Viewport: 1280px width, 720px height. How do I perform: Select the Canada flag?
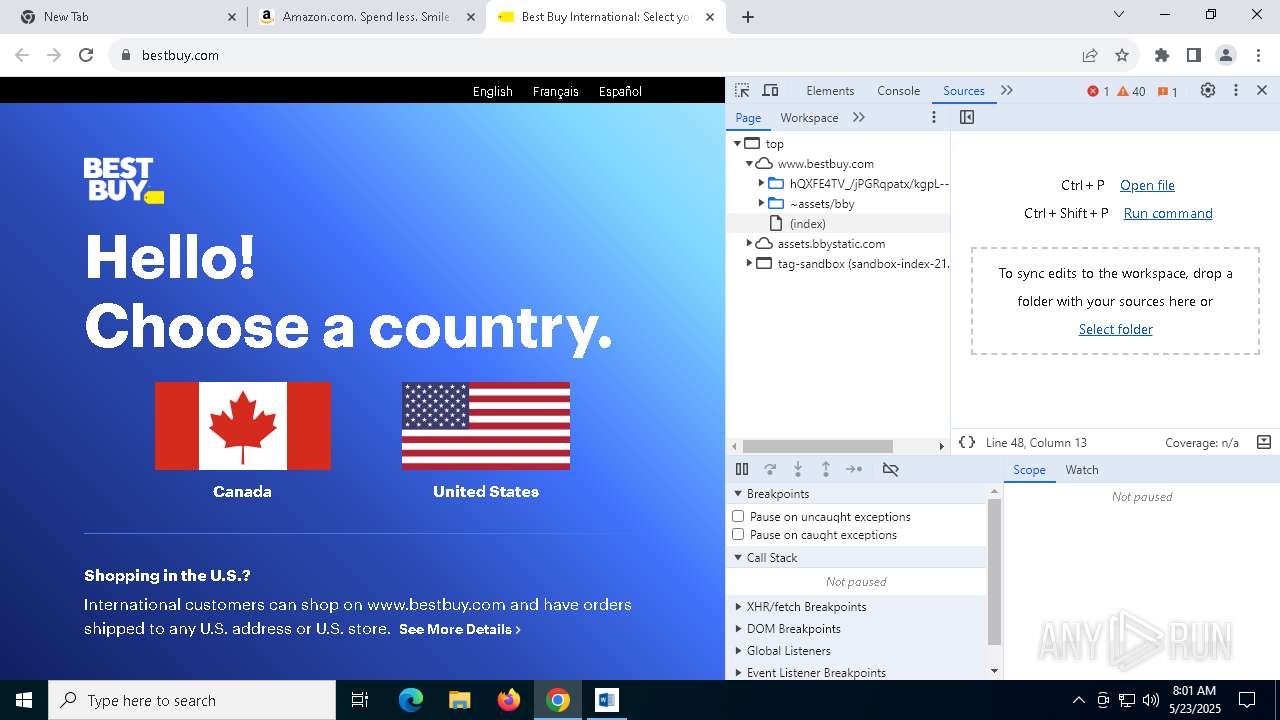(x=242, y=426)
